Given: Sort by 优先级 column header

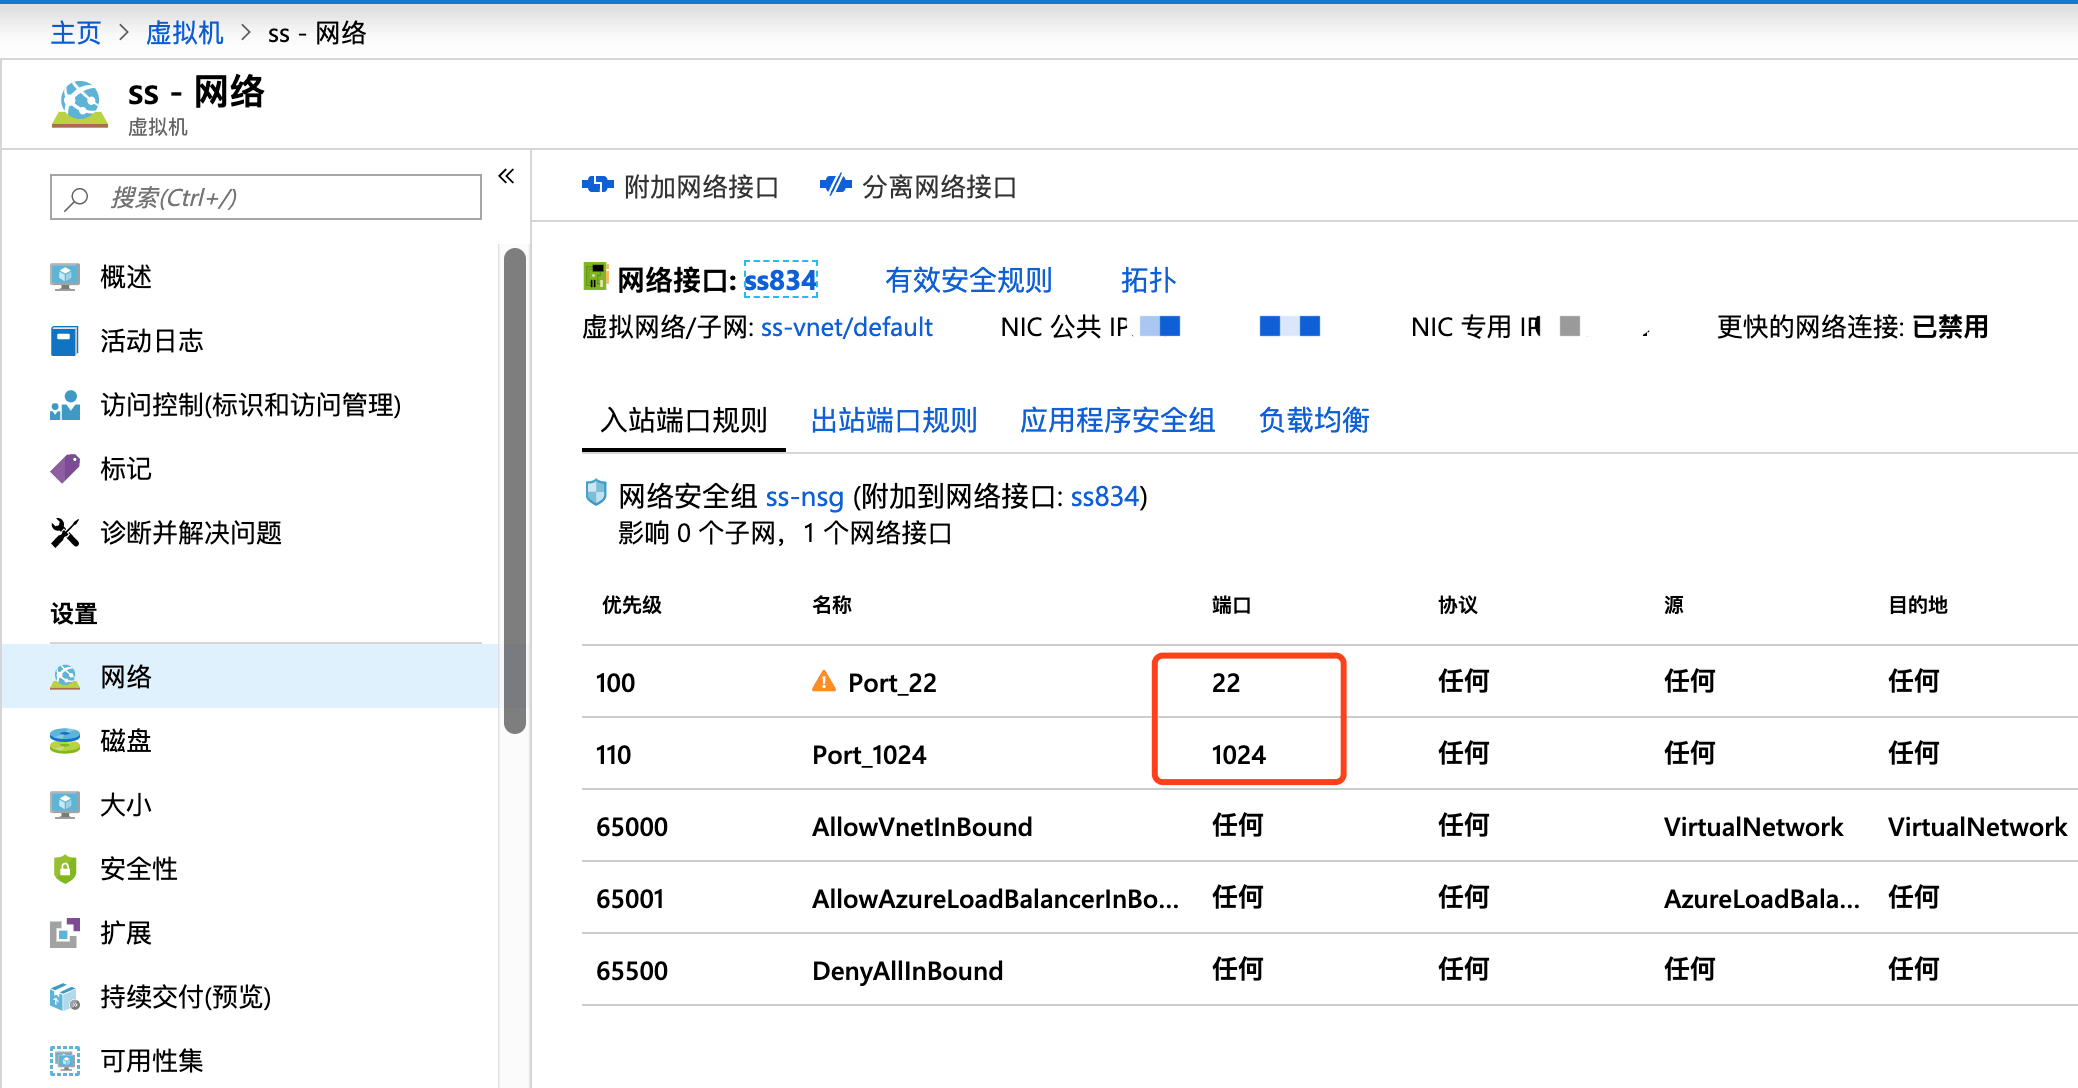Looking at the screenshot, I should [632, 605].
